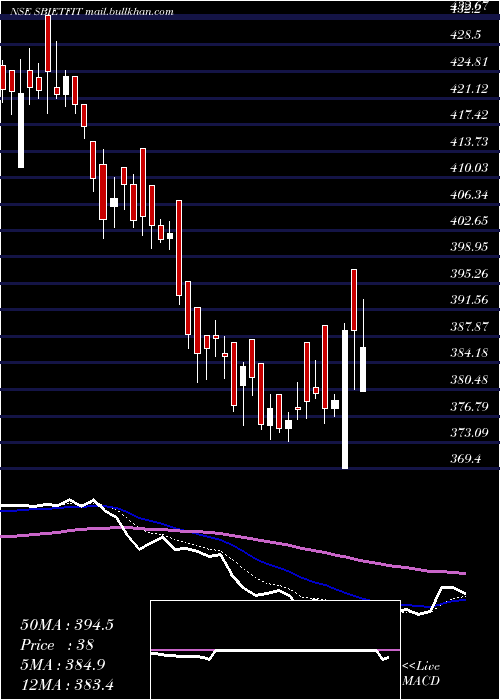Select the last white candle on the right
Screen dimensions: 500x700
[363, 369]
